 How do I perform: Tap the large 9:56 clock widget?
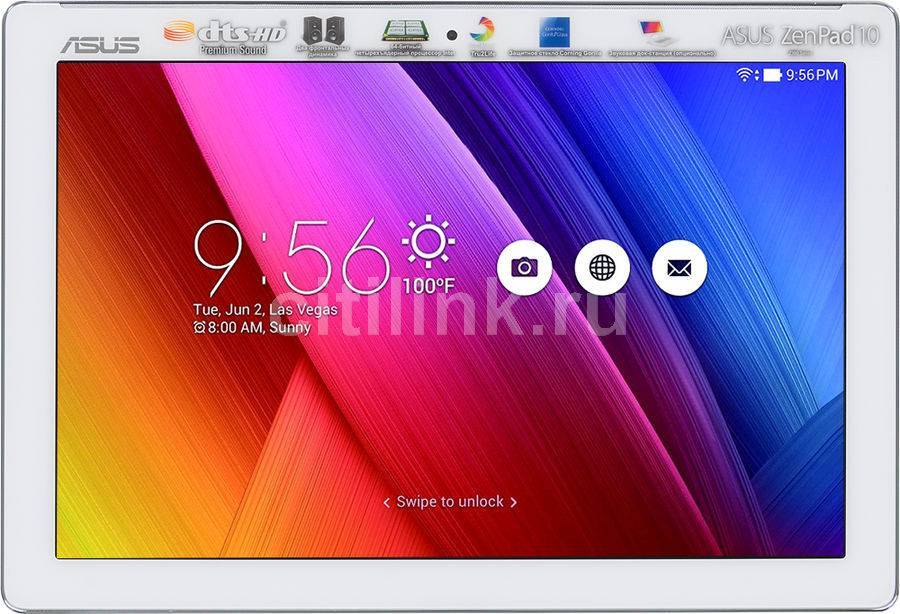[x=292, y=258]
